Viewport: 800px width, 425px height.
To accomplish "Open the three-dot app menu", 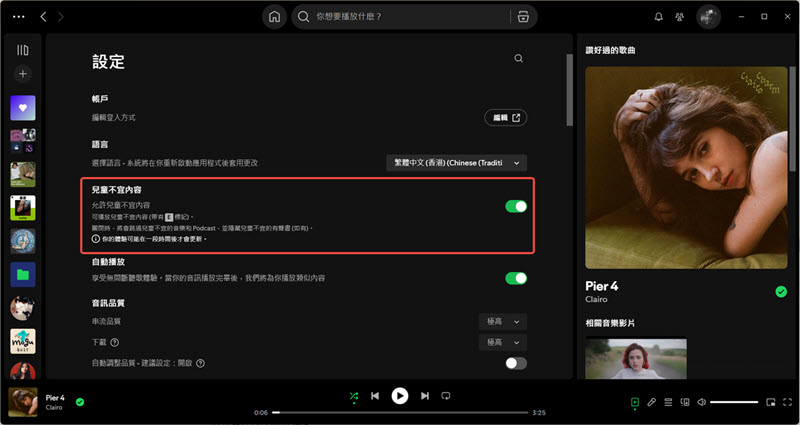I will [x=19, y=17].
